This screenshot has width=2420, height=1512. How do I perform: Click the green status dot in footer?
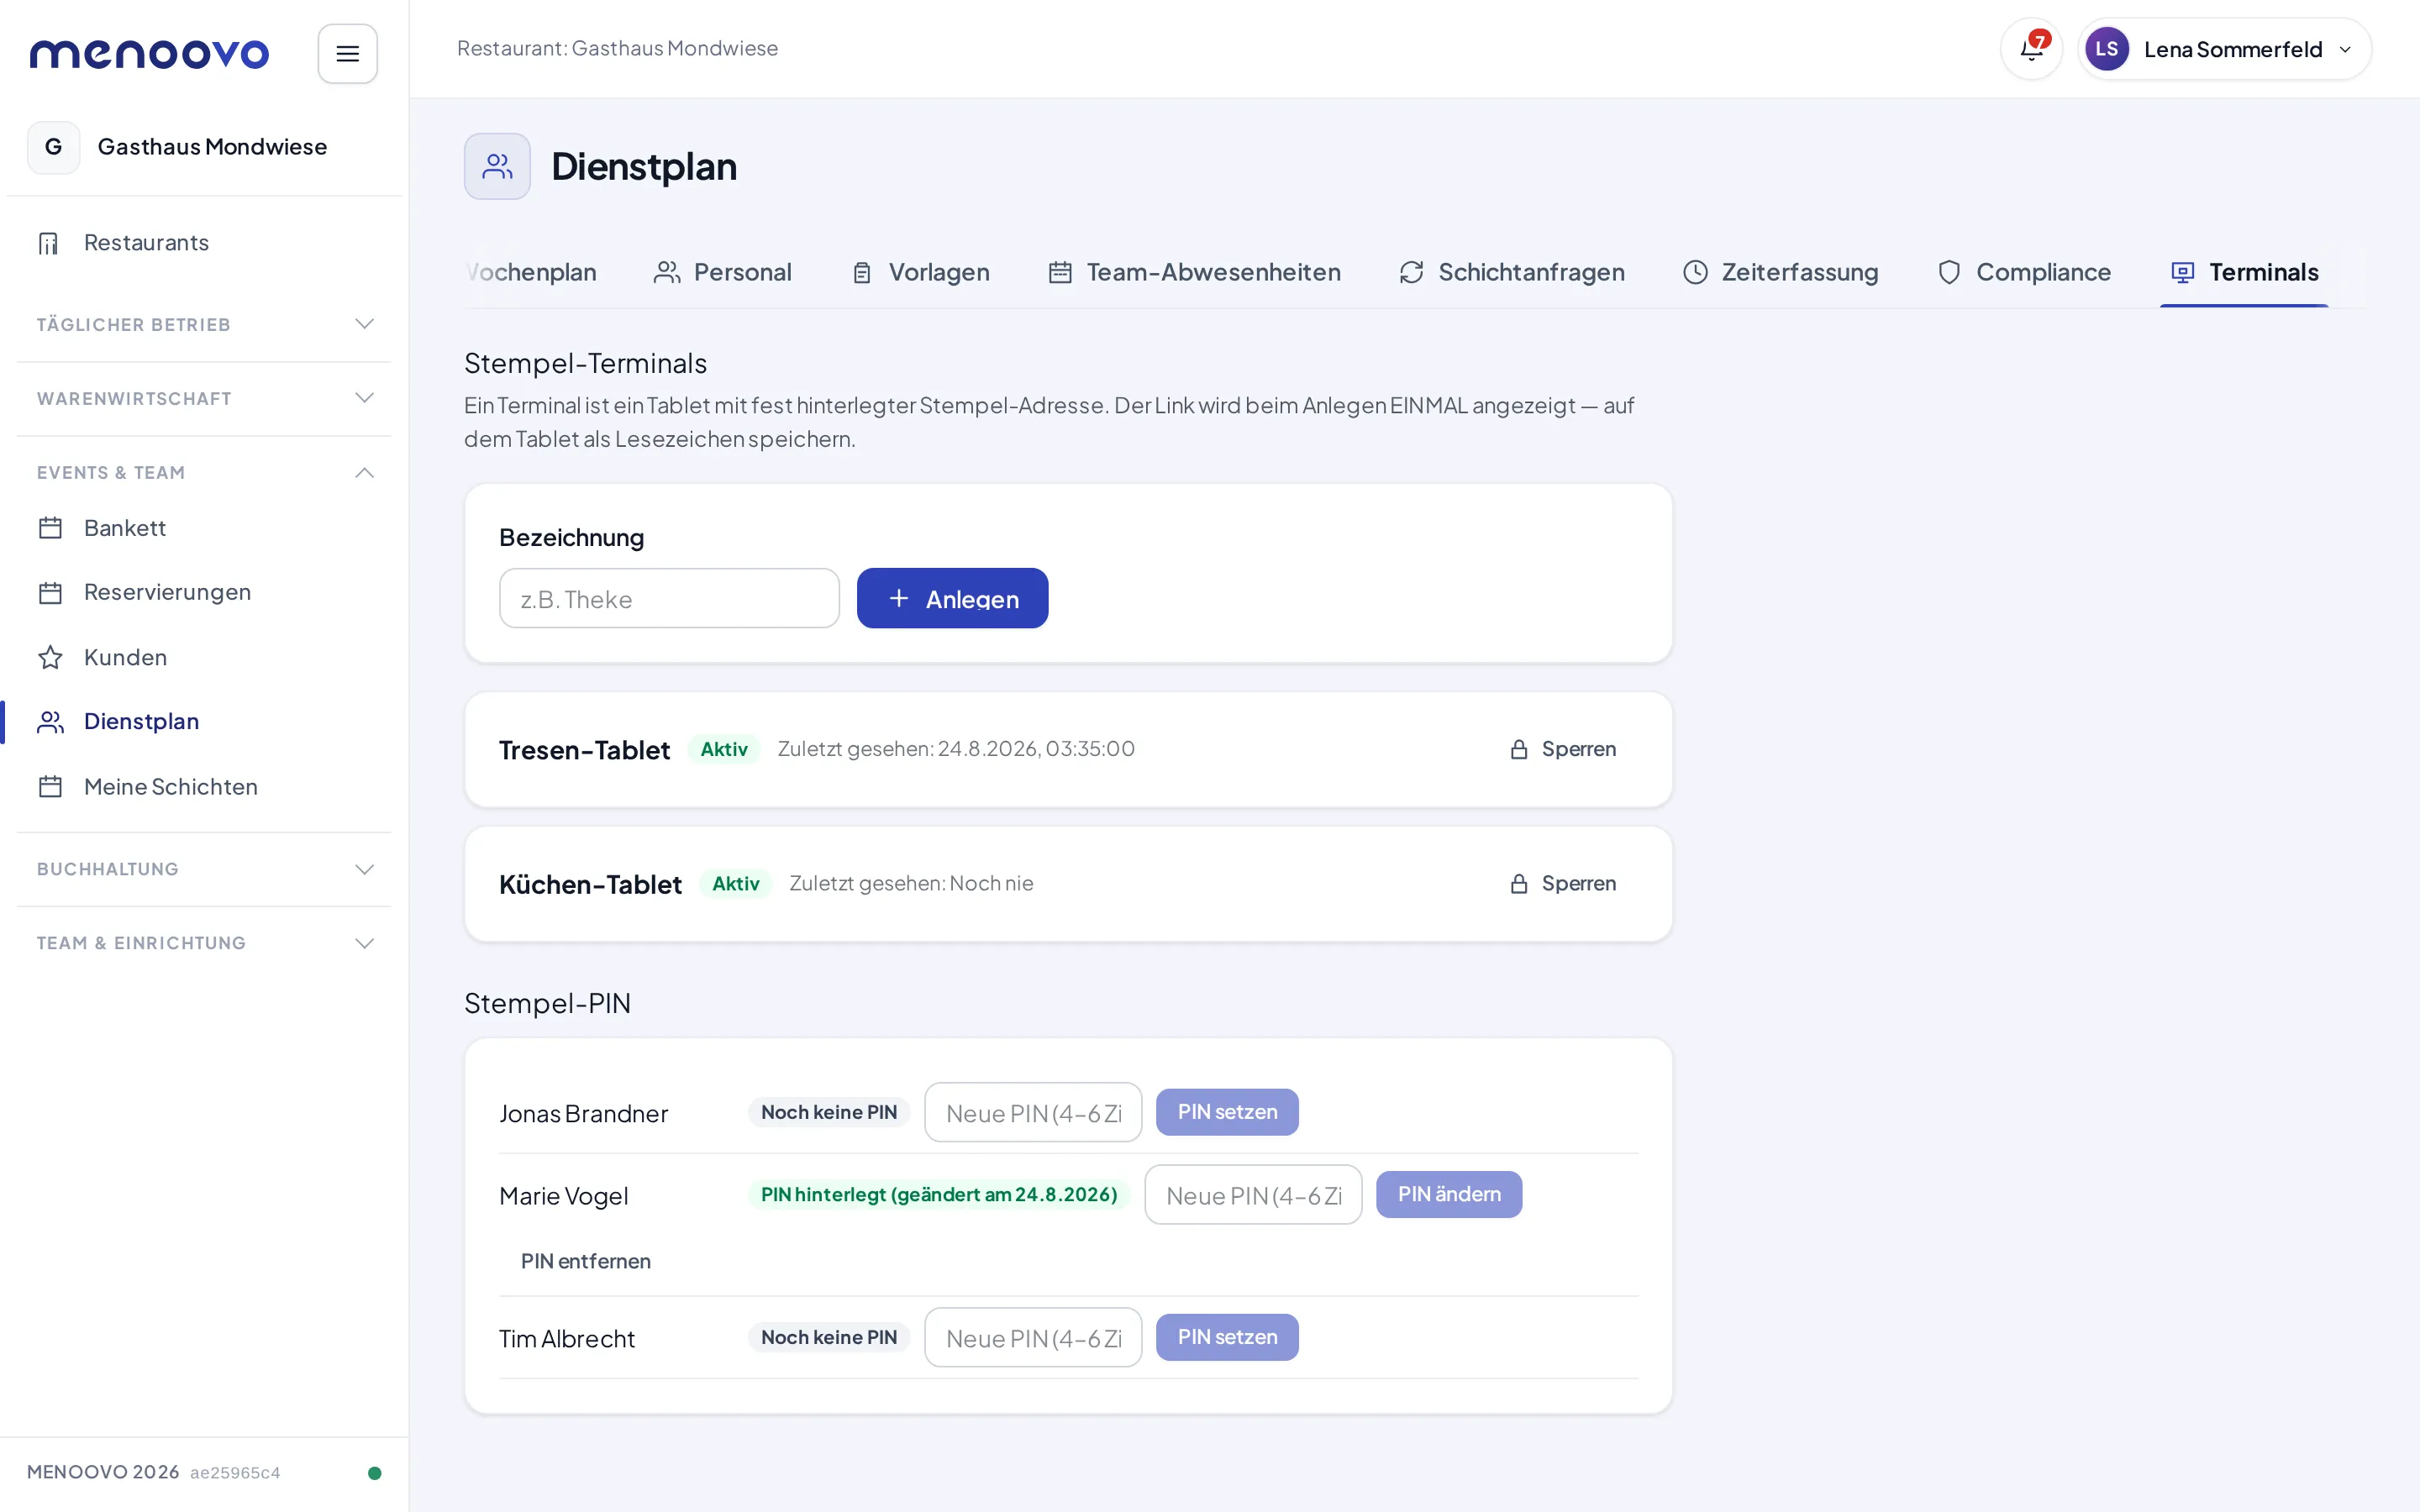375,1473
